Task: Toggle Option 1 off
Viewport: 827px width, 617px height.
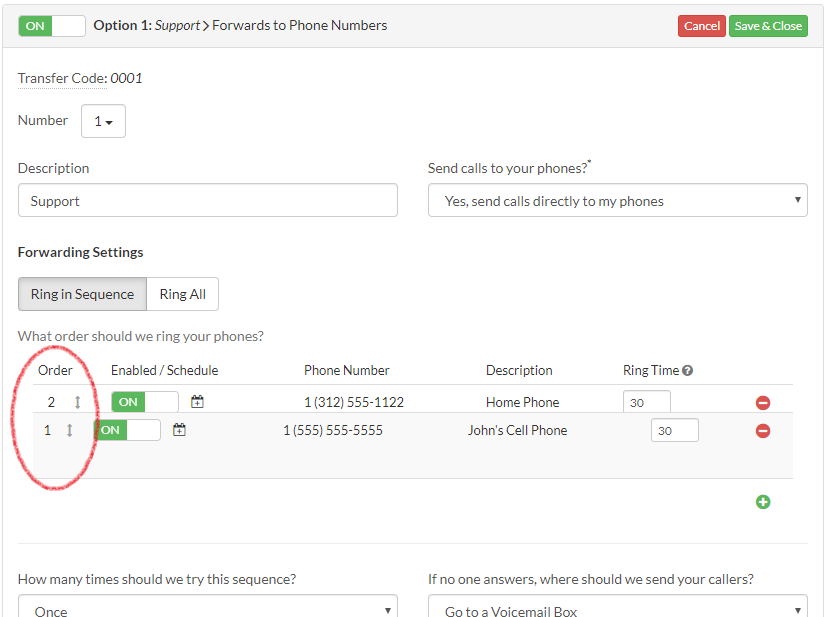Action: pyautogui.click(x=51, y=25)
